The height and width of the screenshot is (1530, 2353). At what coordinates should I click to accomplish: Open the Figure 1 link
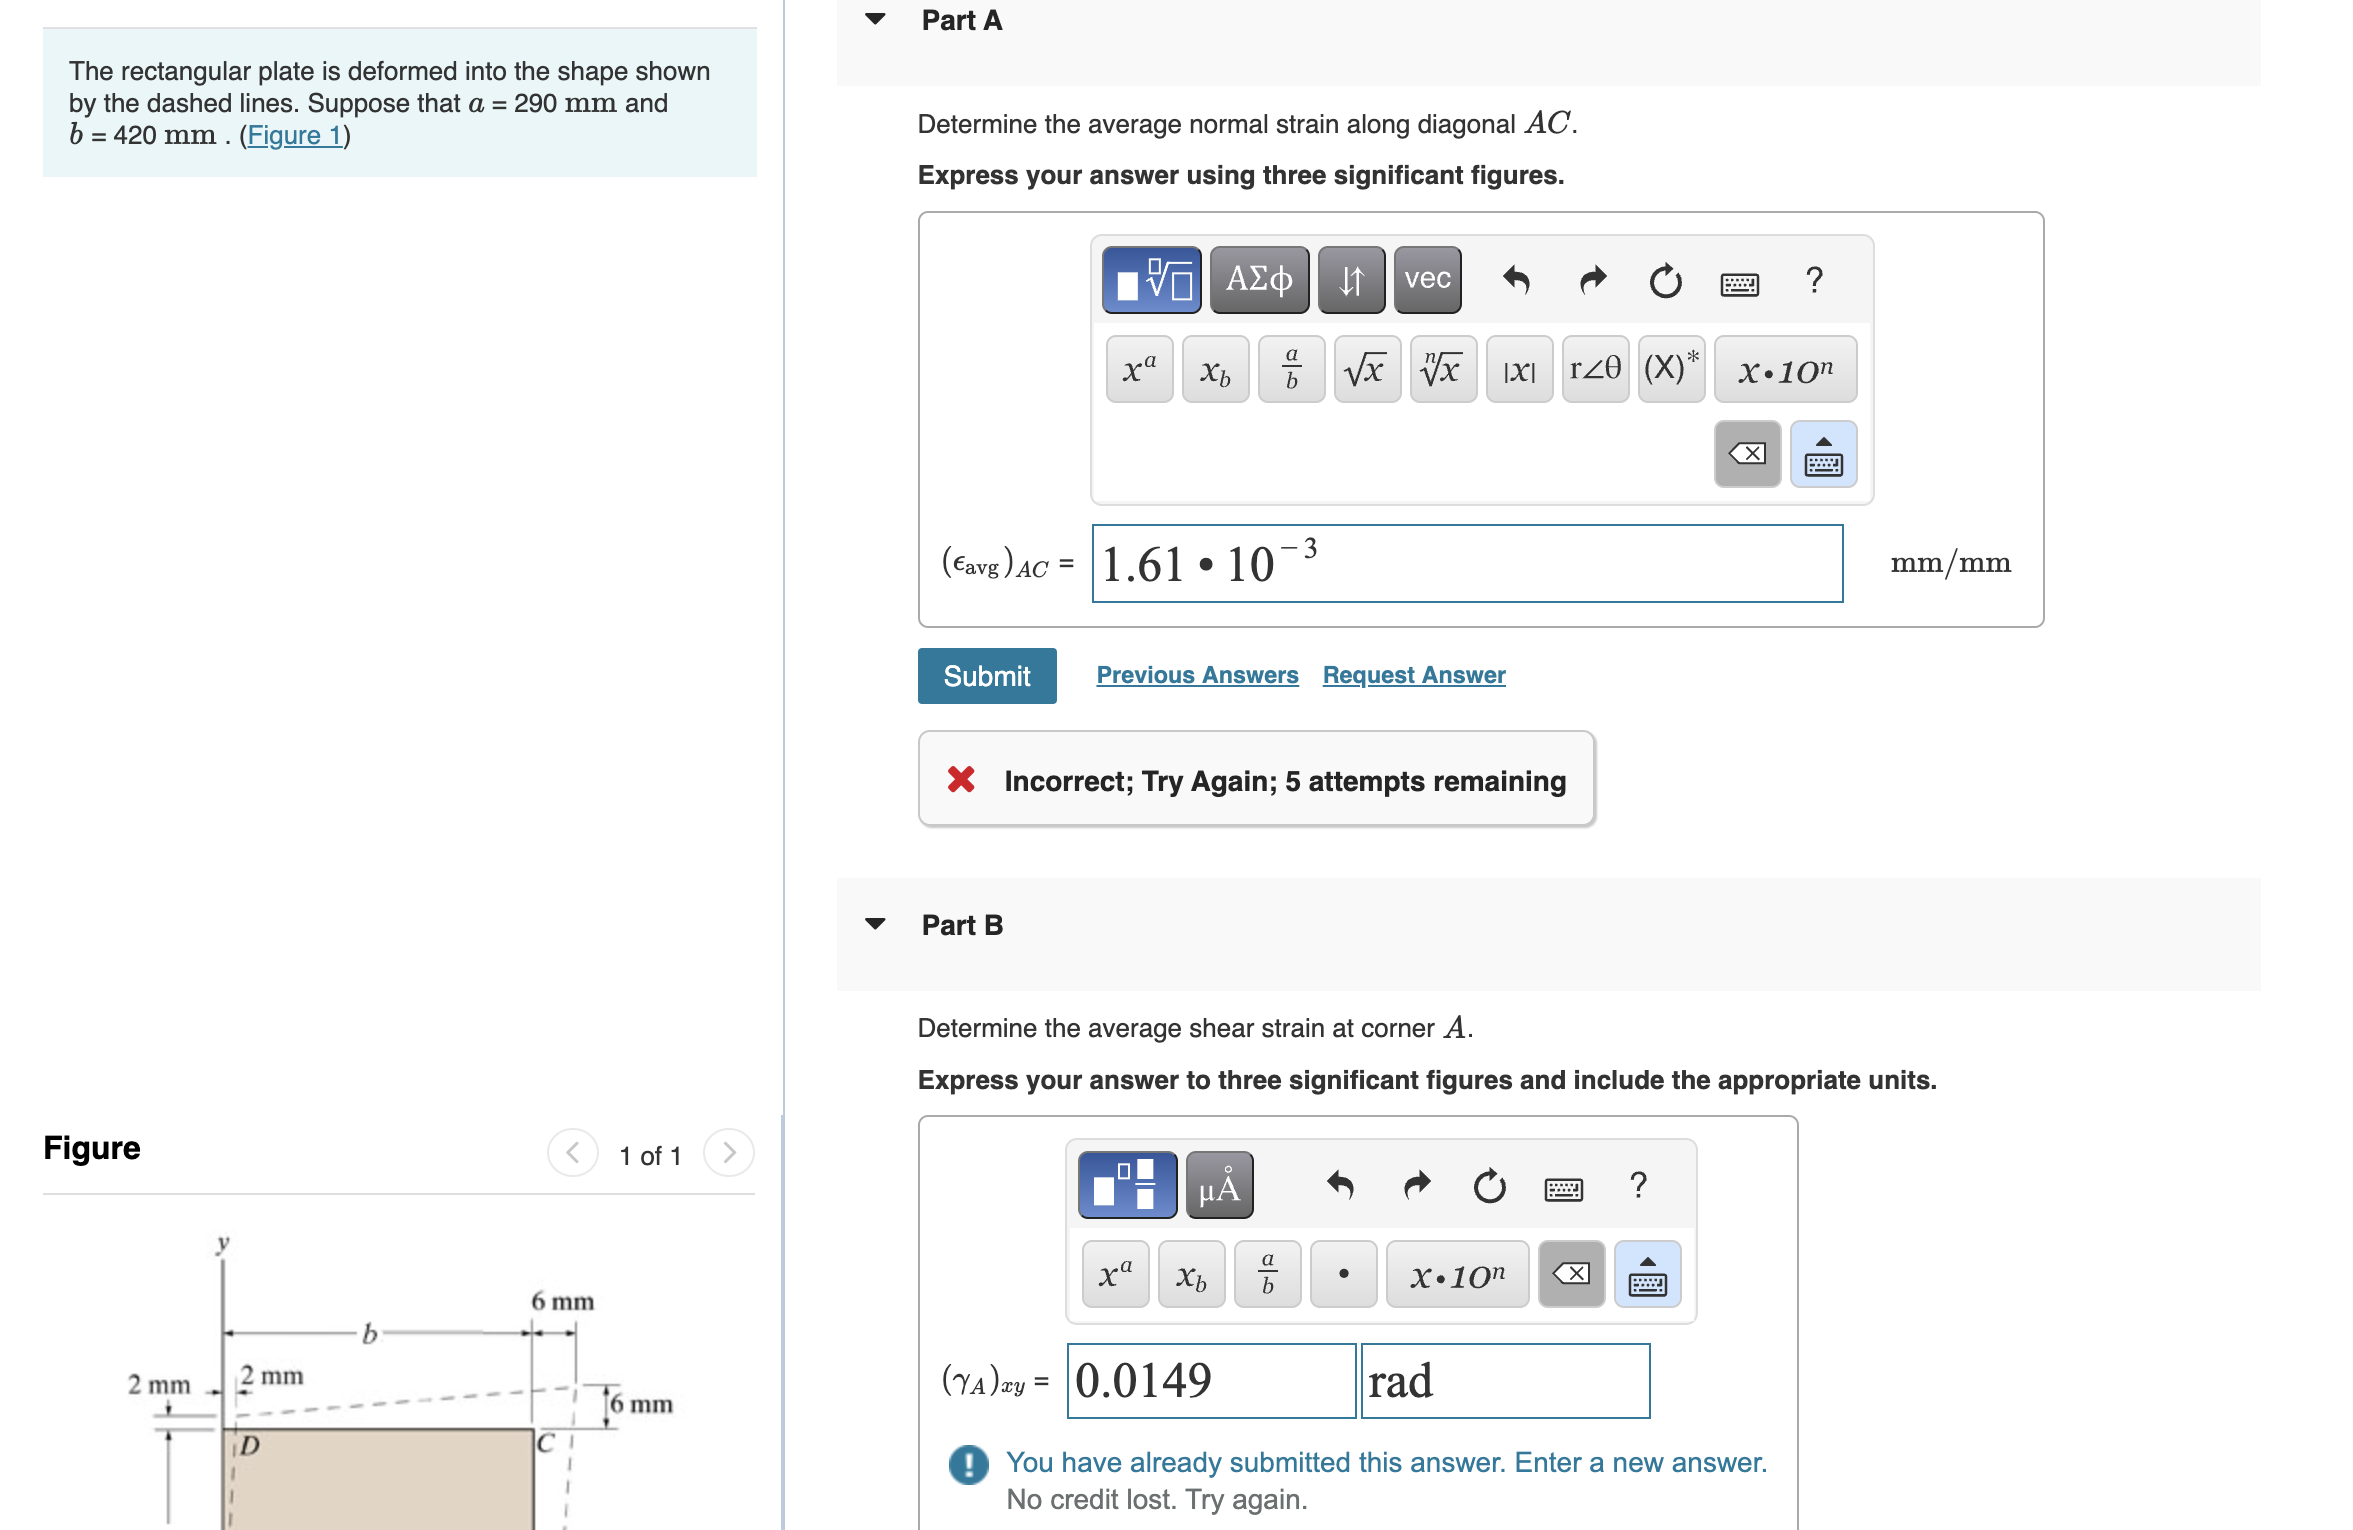[x=295, y=135]
